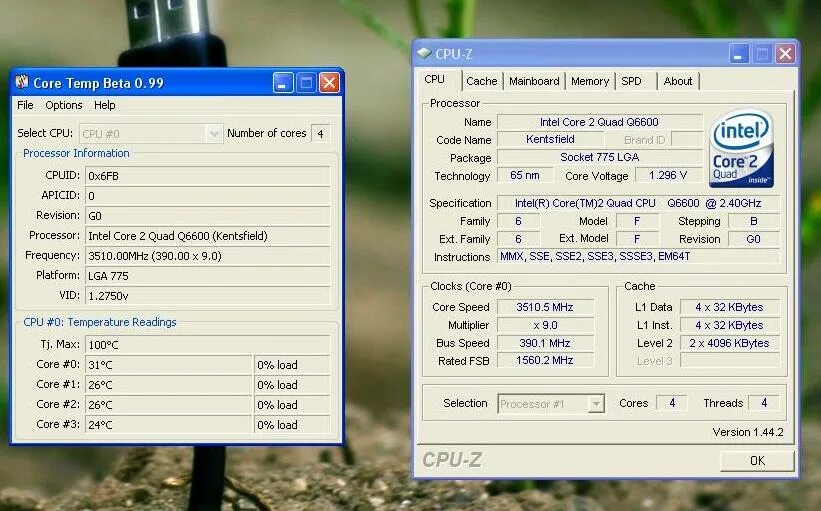Click the Bus Speed value 390.1 MHz
Image resolution: width=821 pixels, height=511 pixels.
click(545, 343)
